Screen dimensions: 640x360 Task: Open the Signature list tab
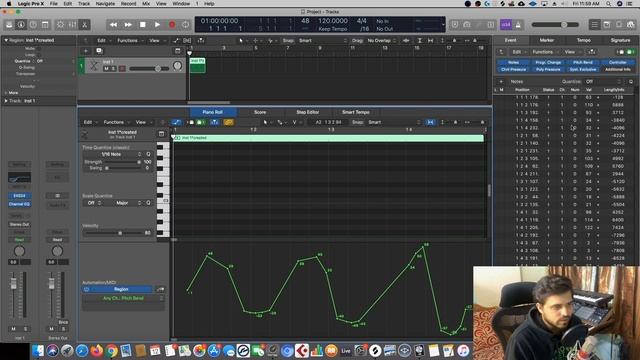[x=620, y=40]
